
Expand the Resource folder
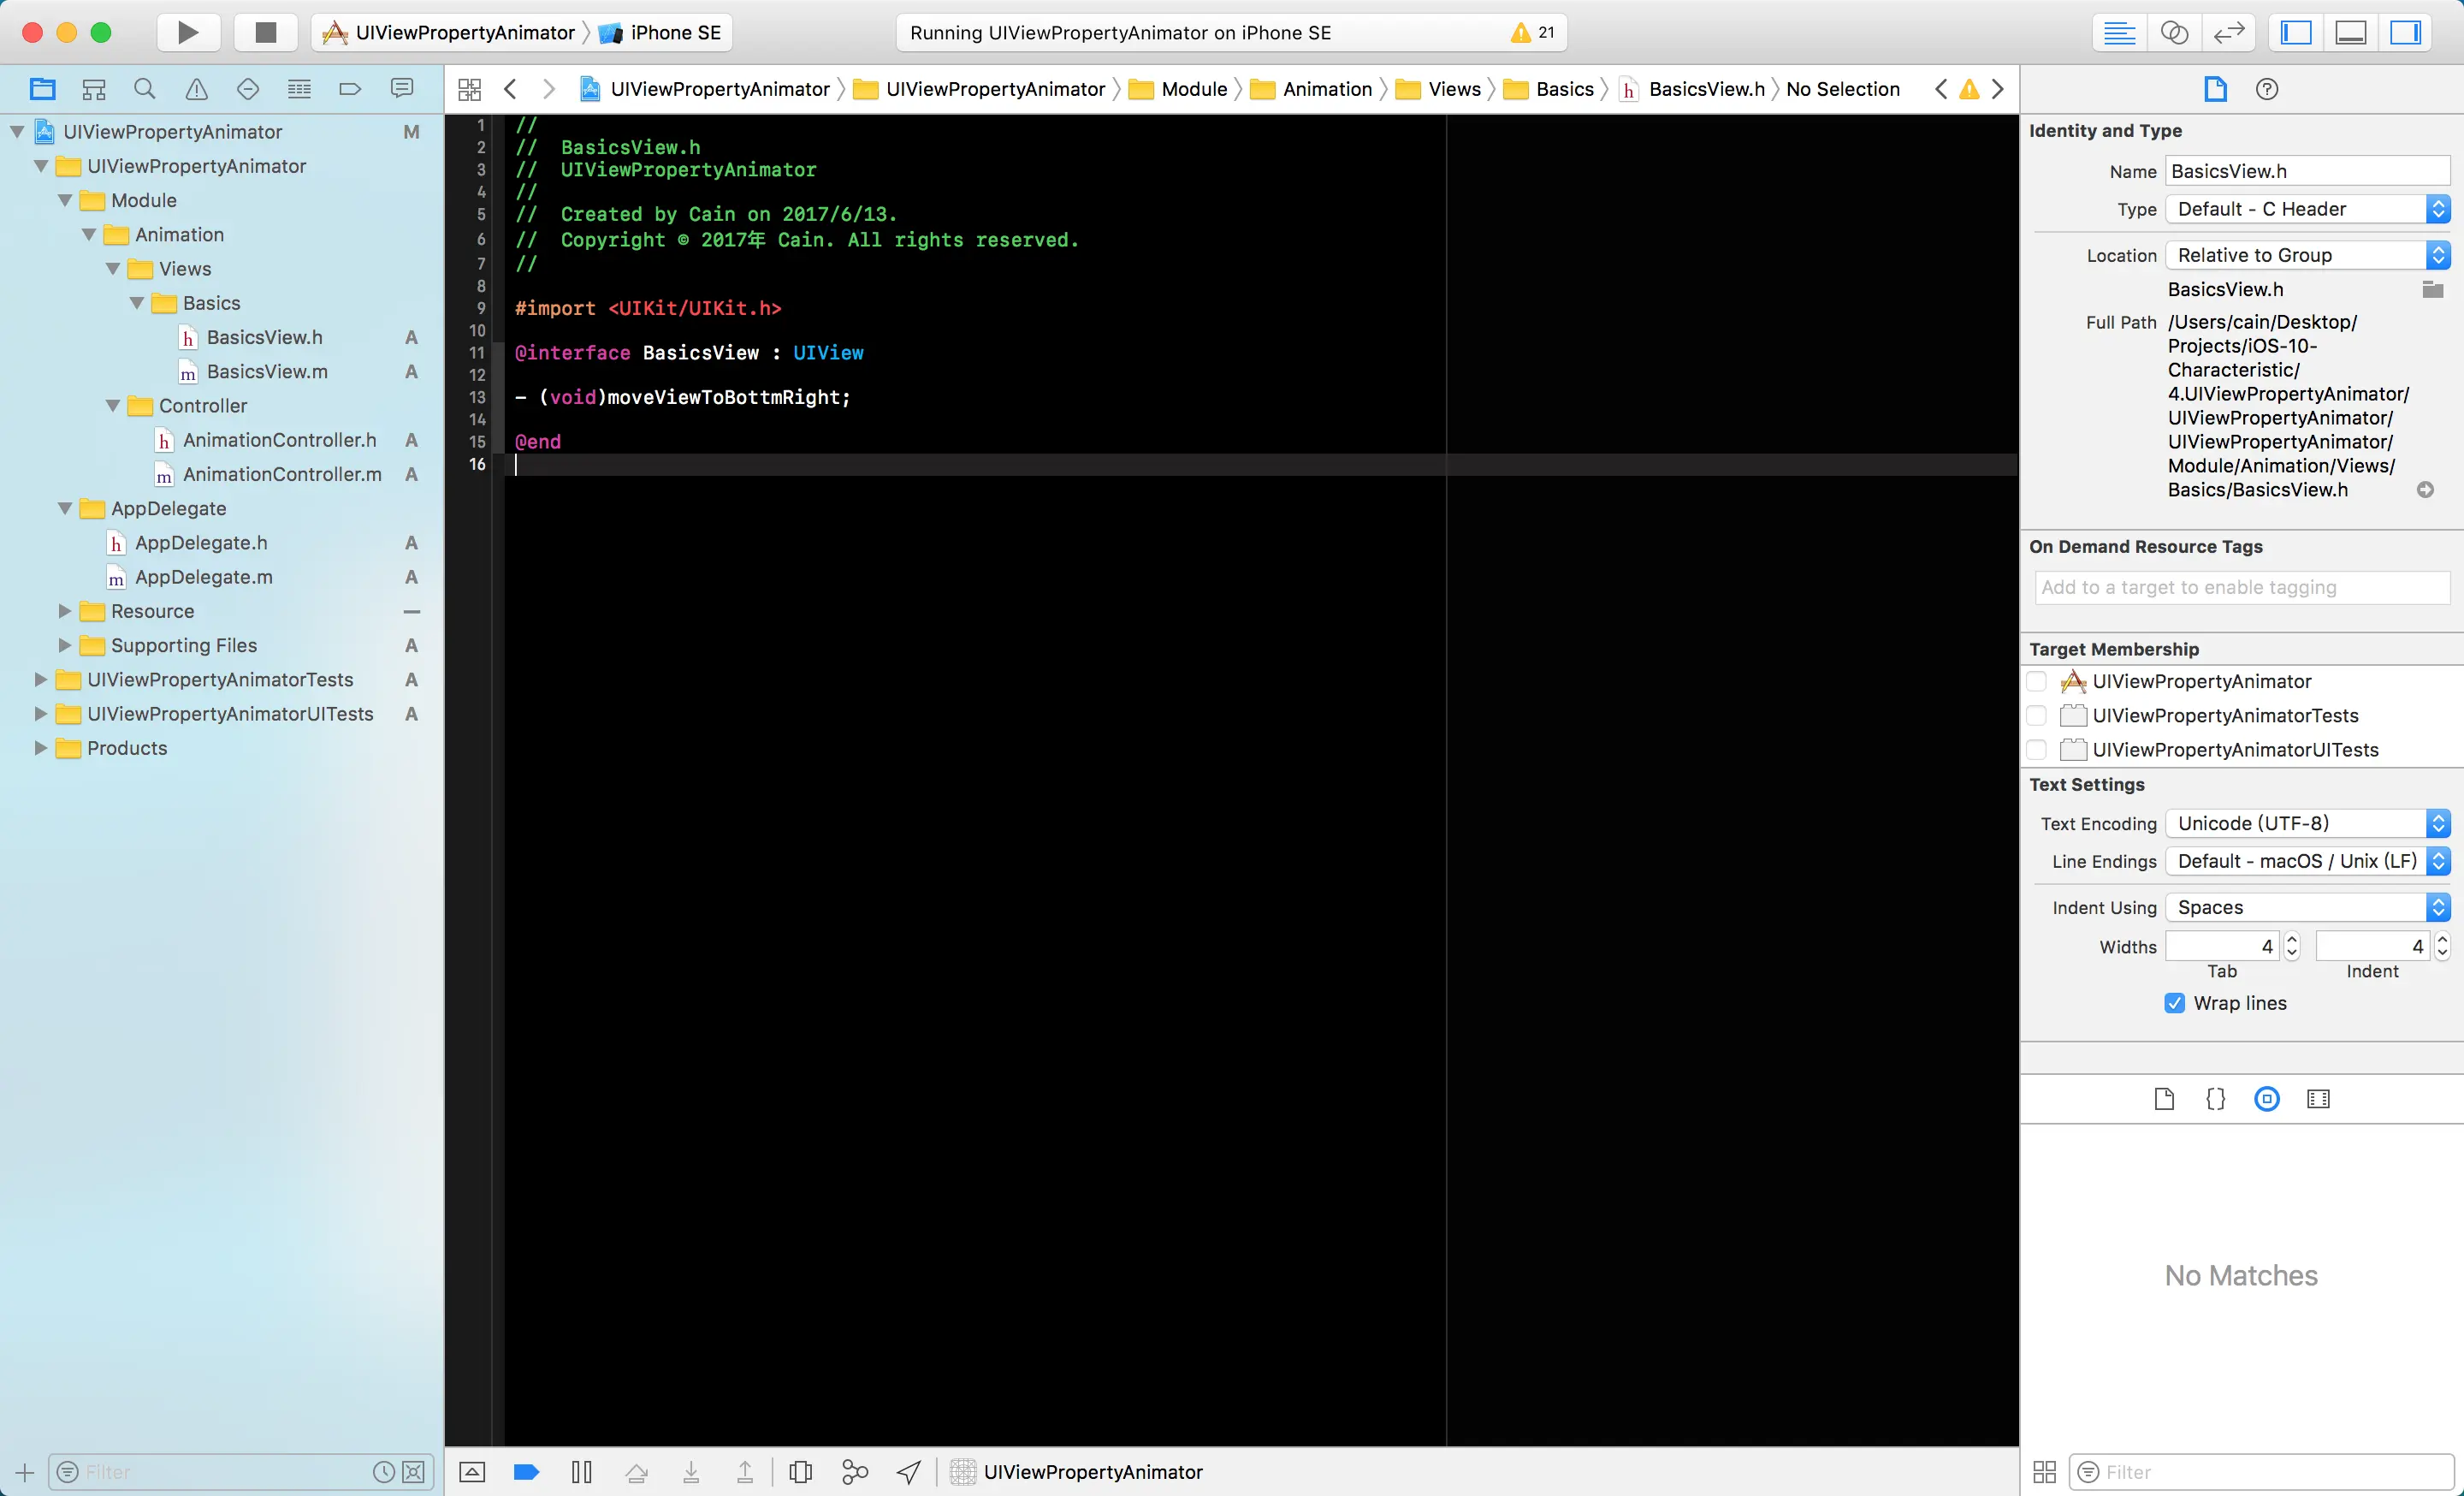click(65, 611)
